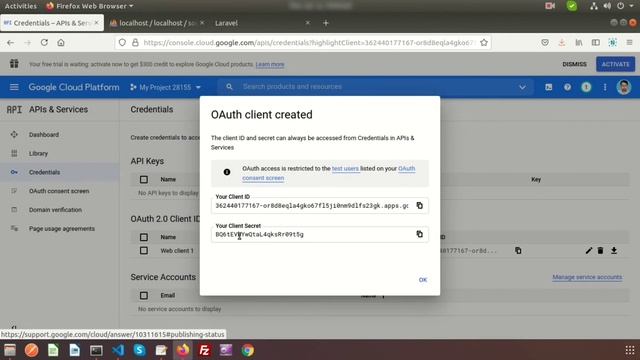Go to Firefox home page
The width and height of the screenshot is (640, 360).
(61, 42)
